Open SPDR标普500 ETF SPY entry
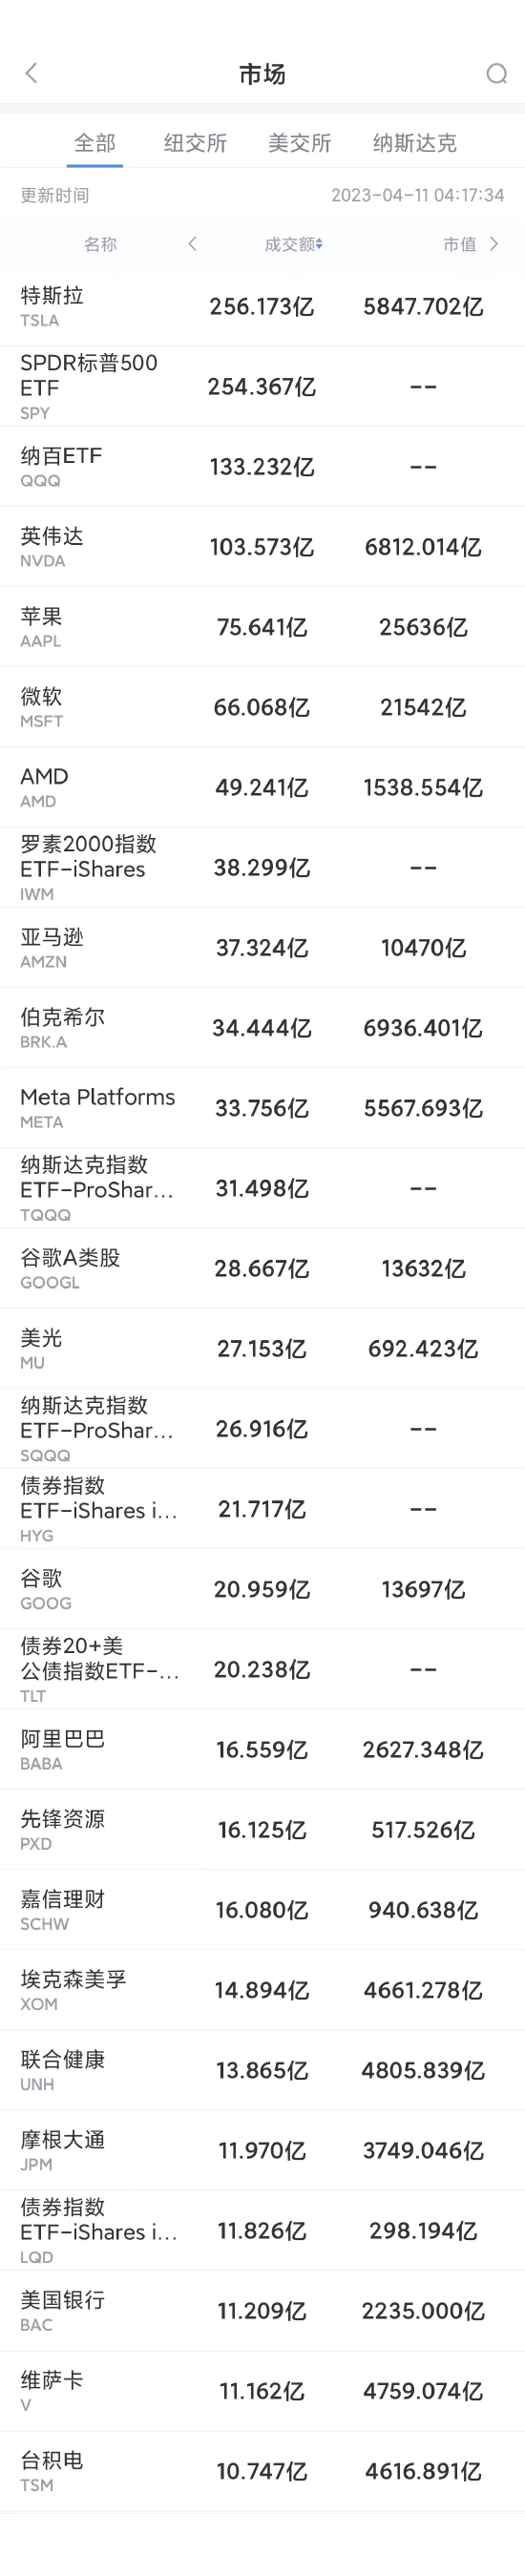The image size is (525, 2576). coord(262,386)
